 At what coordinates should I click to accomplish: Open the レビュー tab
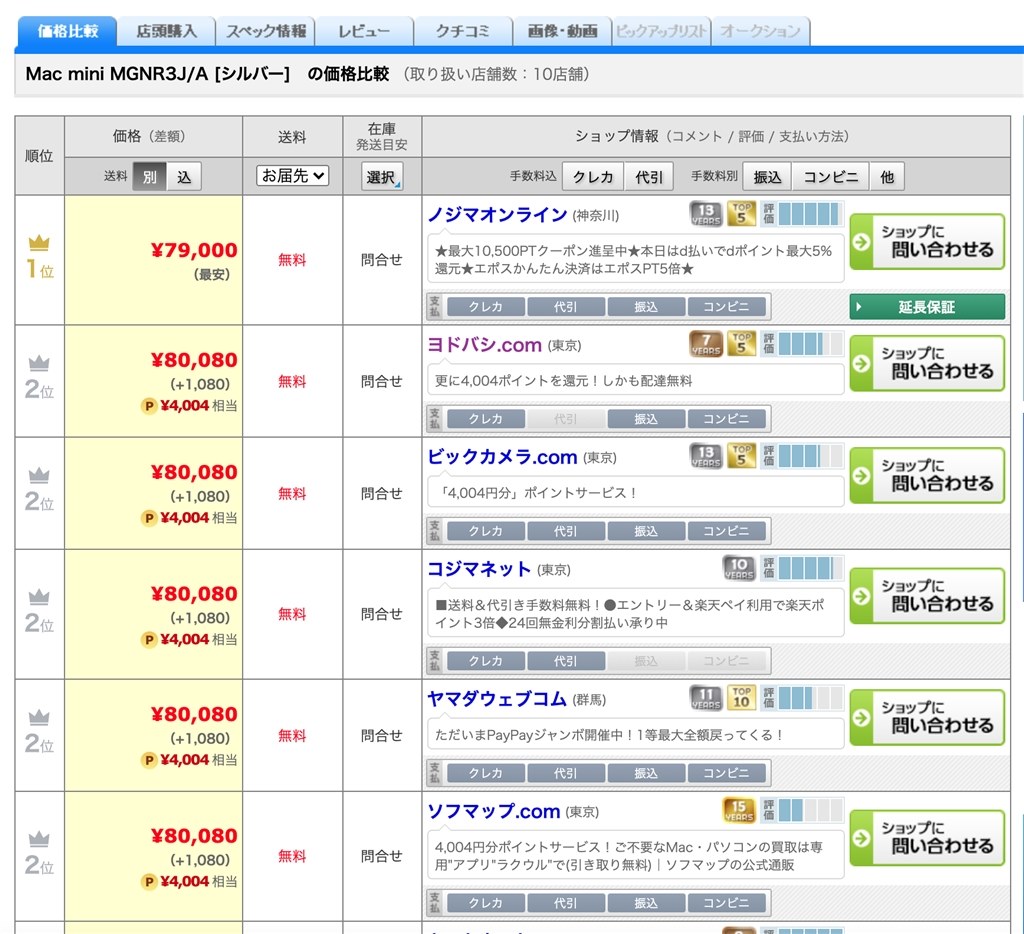[x=364, y=31]
